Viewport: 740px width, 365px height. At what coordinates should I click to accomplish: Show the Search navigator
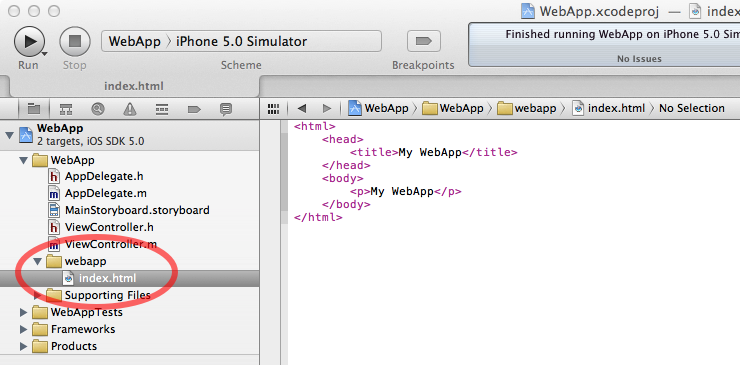click(x=98, y=109)
